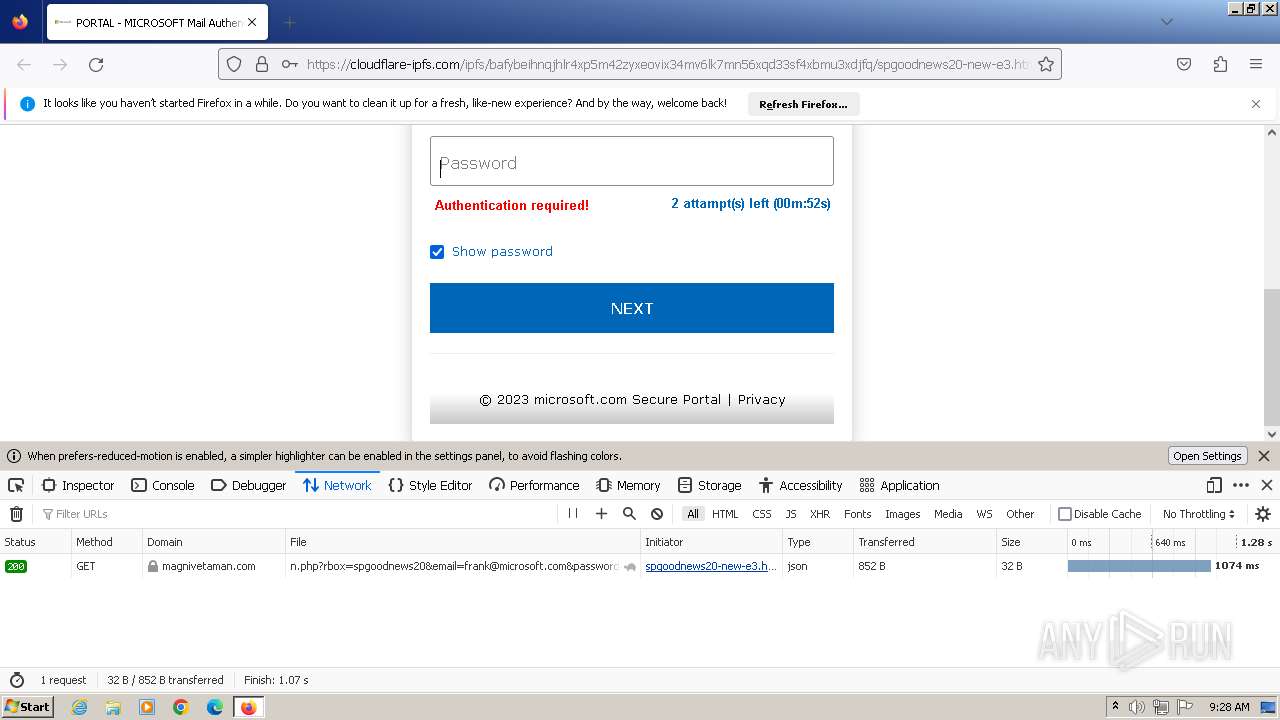
Task: Open request blocking icon
Action: coord(657,514)
